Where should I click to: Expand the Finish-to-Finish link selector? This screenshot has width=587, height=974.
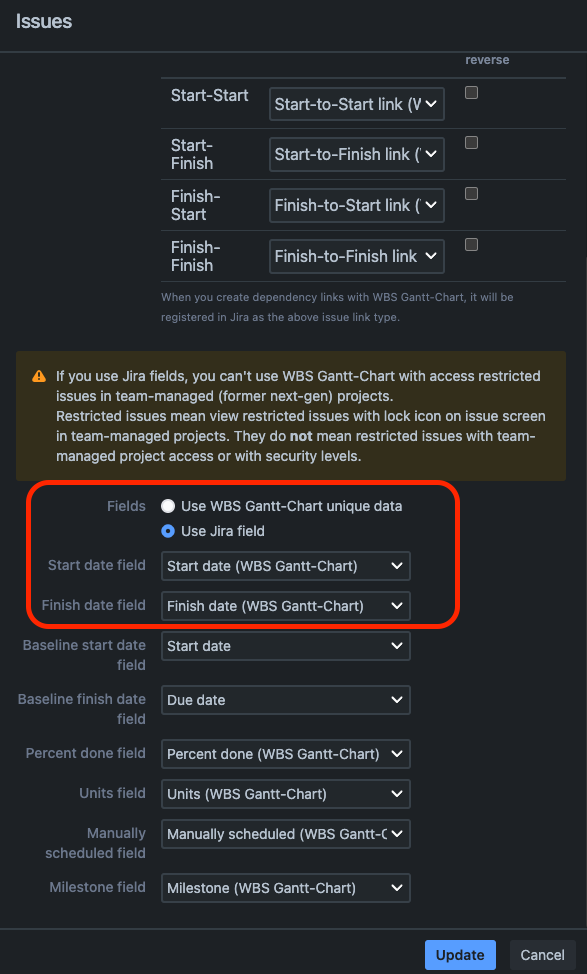pos(356,256)
